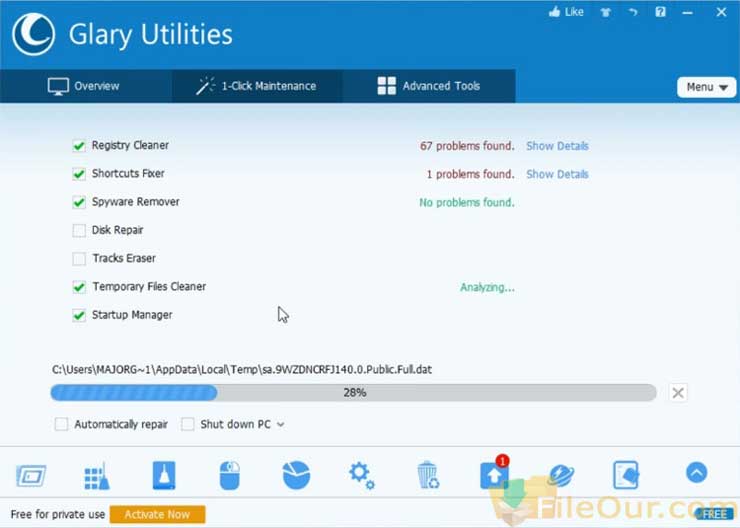Image resolution: width=740 pixels, height=528 pixels.
Task: Cancel the scan with the X button
Action: 678,393
